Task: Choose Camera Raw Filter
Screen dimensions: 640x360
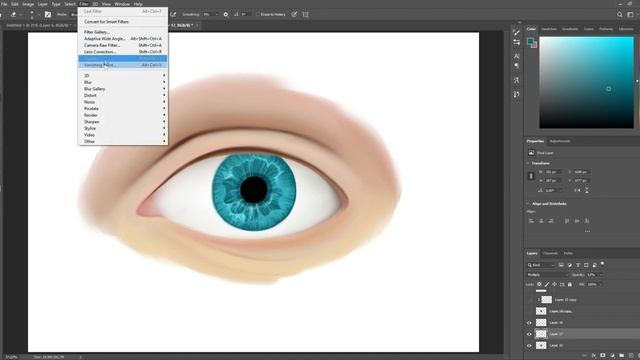Action: [x=123, y=45]
